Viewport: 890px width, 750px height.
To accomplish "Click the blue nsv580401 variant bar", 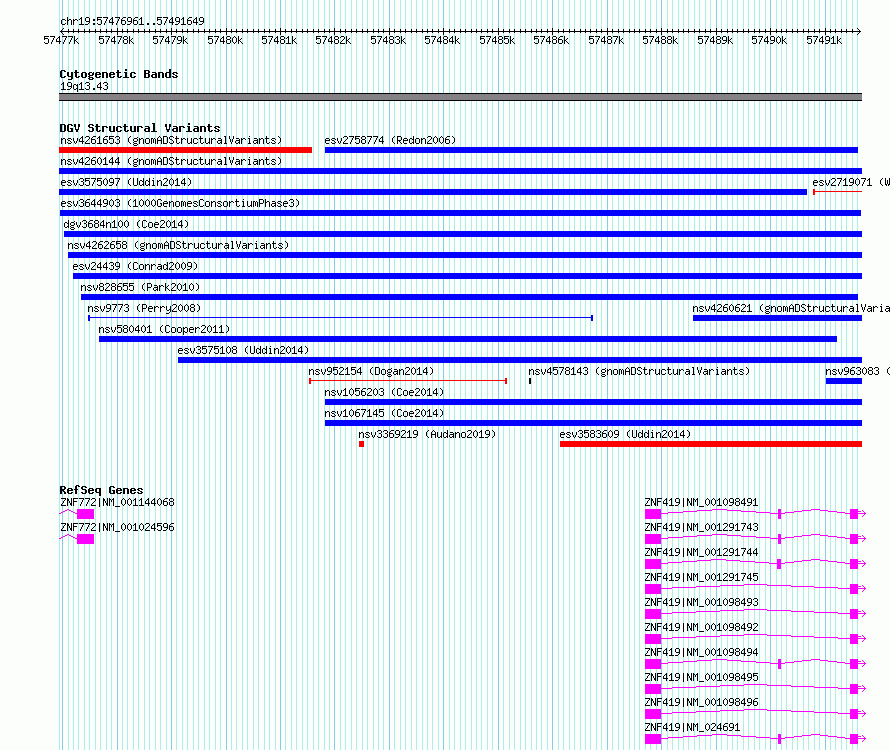I will (x=468, y=339).
